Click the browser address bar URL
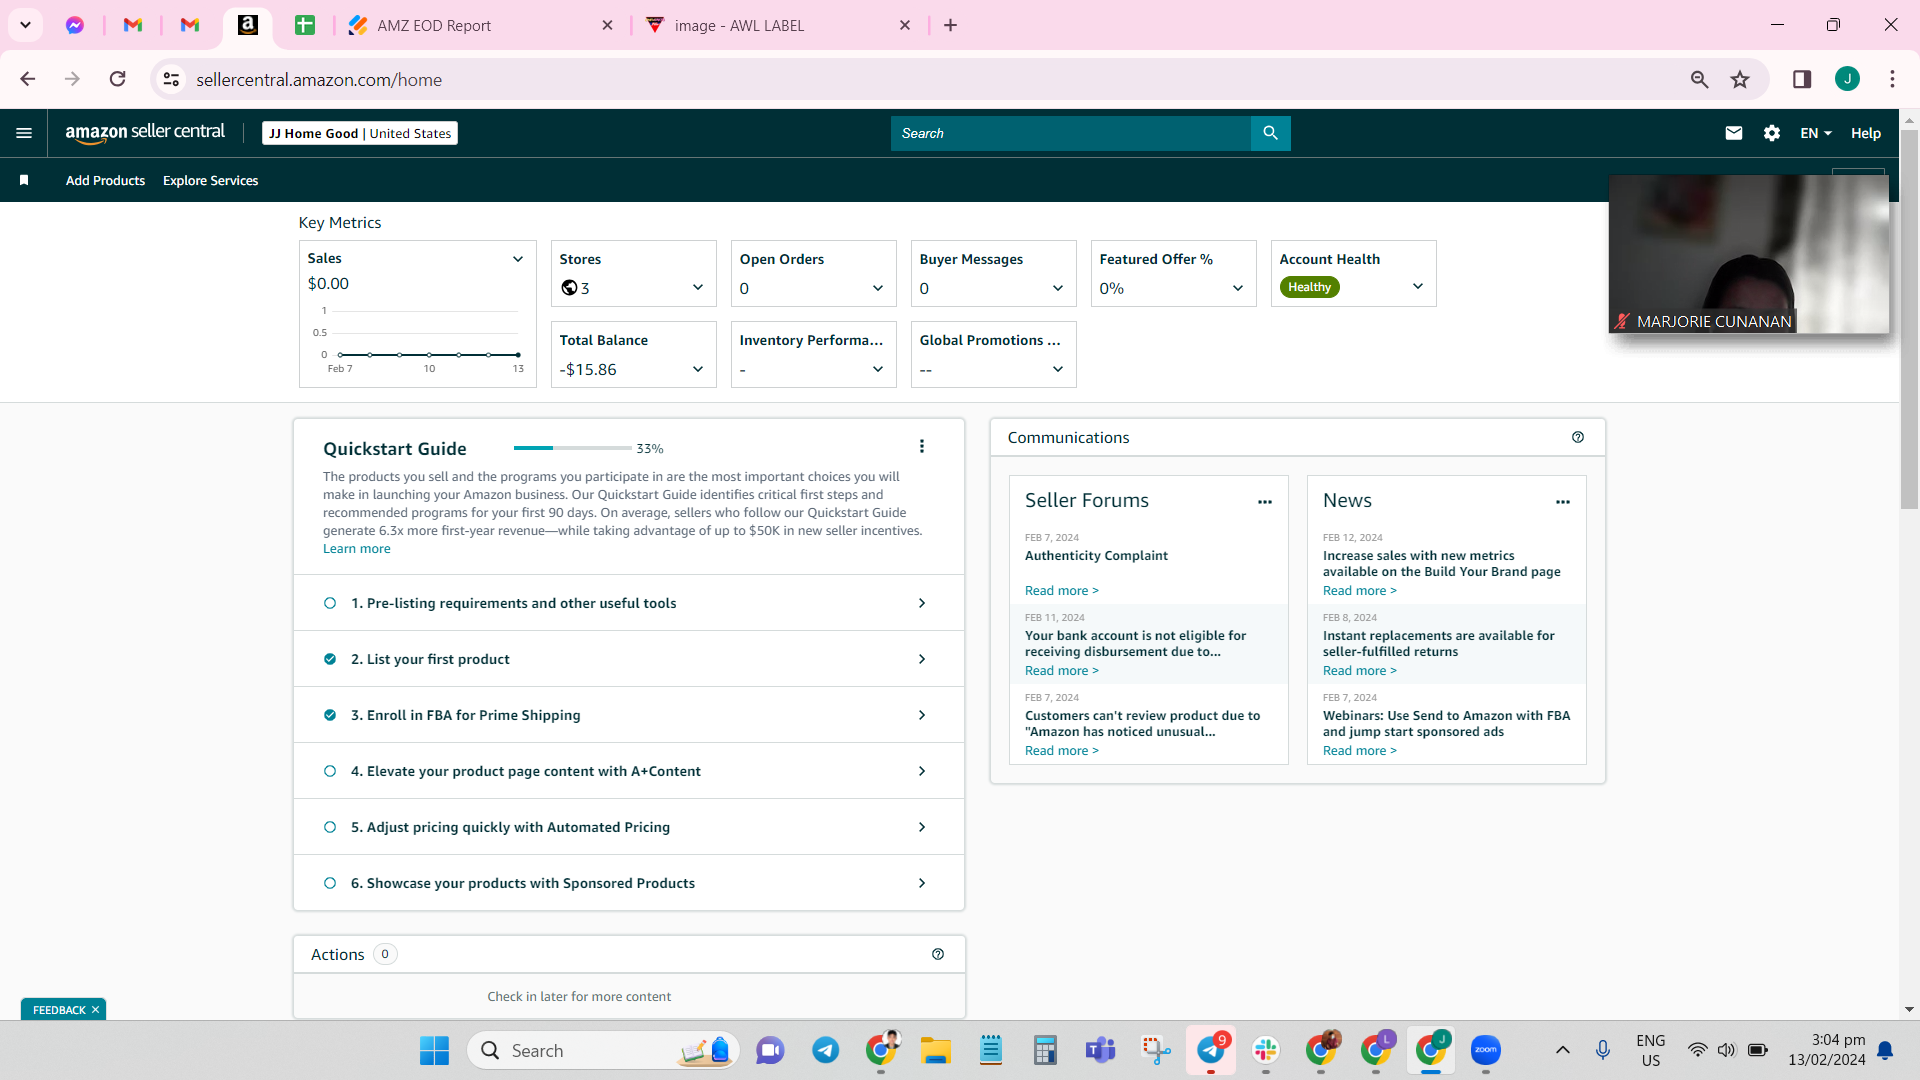Viewport: 1920px width, 1080px height. point(319,79)
